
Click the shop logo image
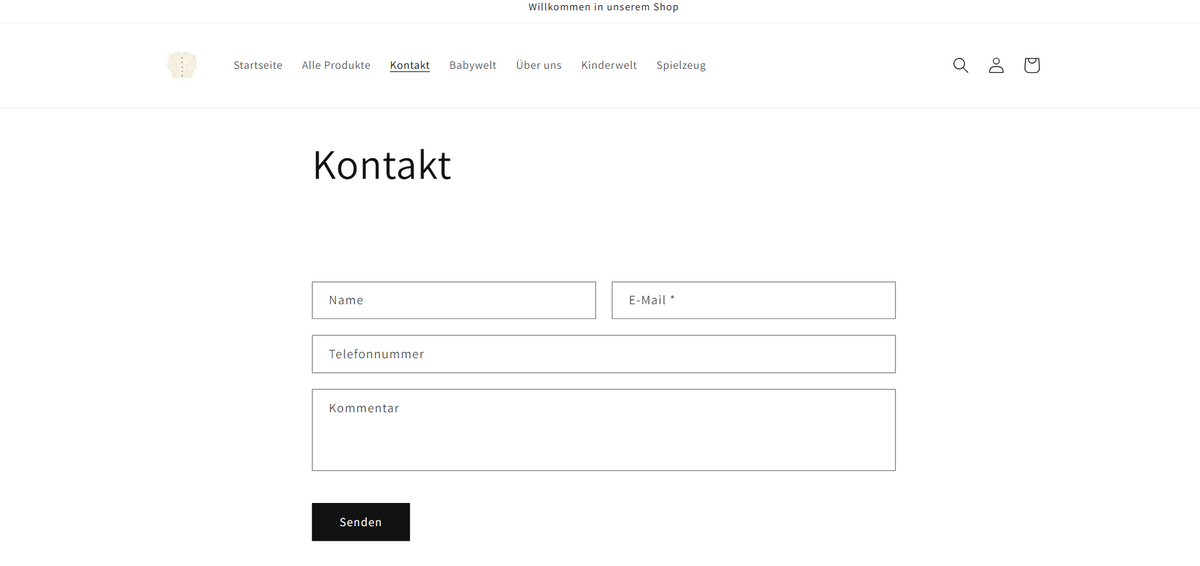pos(182,65)
